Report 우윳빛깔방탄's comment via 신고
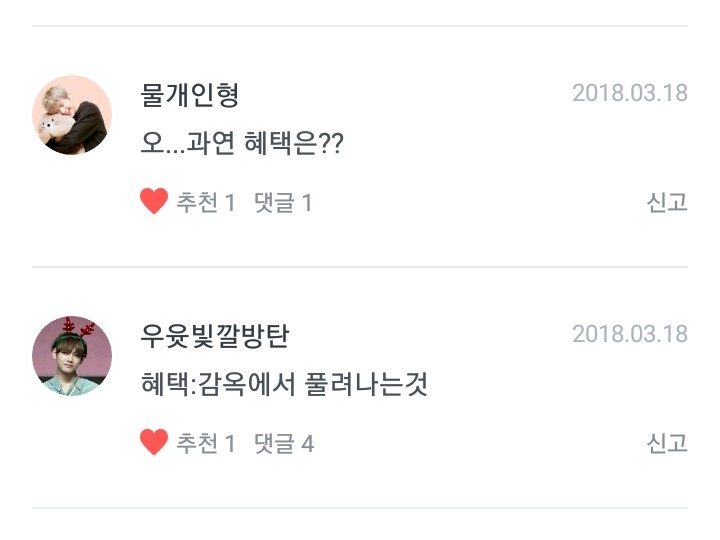720x540 pixels. tap(667, 443)
